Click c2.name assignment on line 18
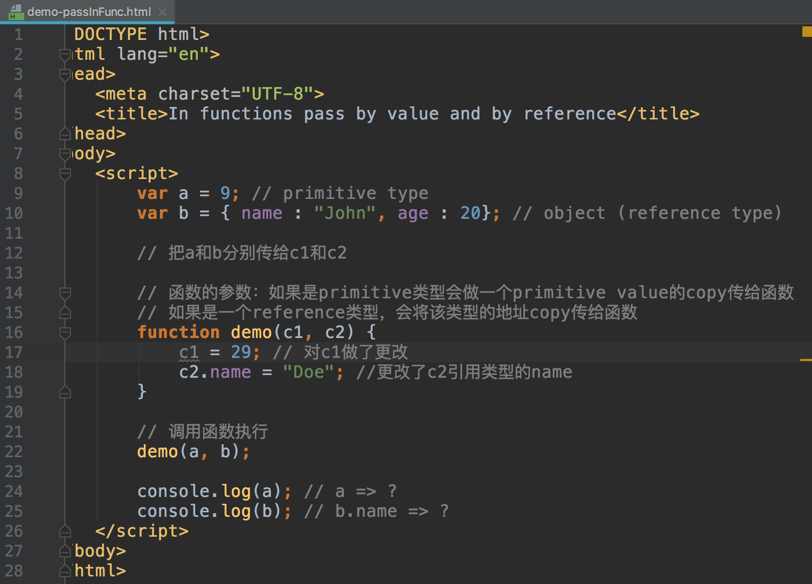812x584 pixels. [261, 372]
